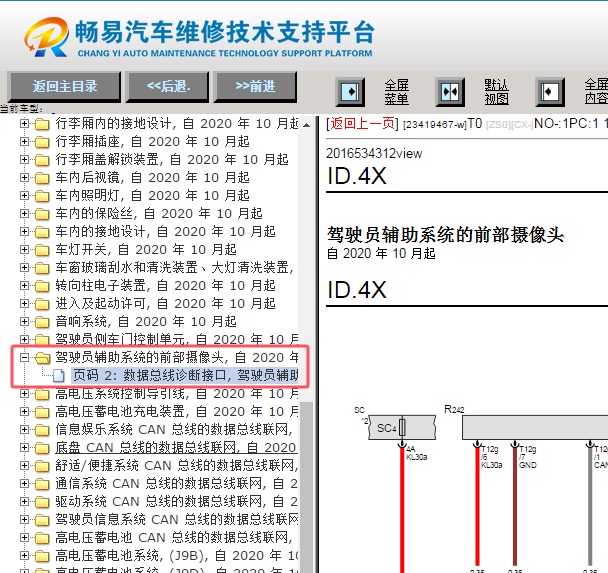Open the 默认视图 text label
This screenshot has height=573, width=608.
click(x=496, y=92)
